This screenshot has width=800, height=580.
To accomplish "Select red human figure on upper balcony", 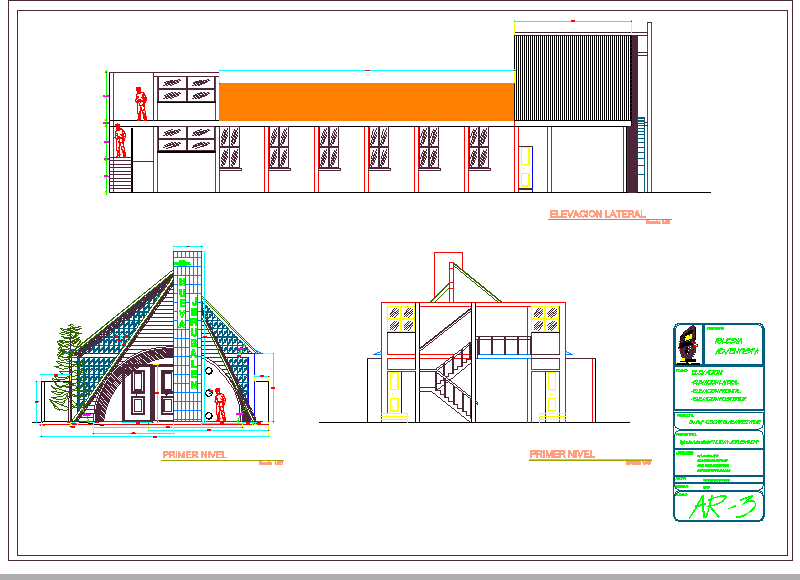I will [x=141, y=104].
